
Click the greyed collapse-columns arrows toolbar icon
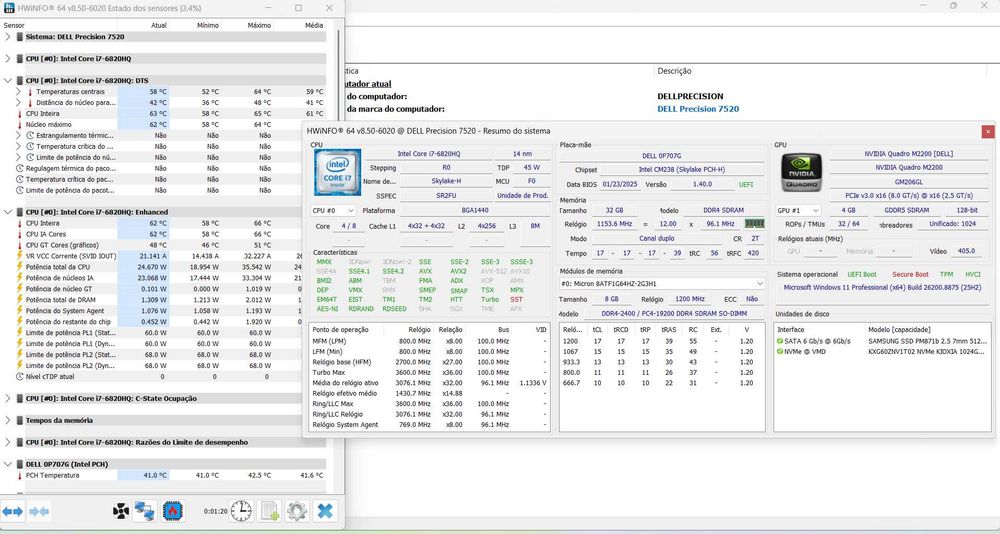pyautogui.click(x=40, y=511)
